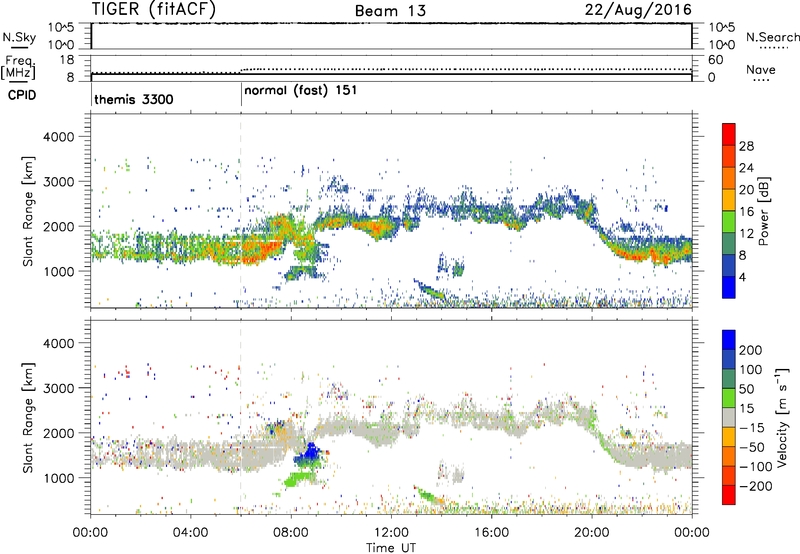Click the blue bottom of the Power colorbar
Screen dimensions: 800x554
coord(729,287)
